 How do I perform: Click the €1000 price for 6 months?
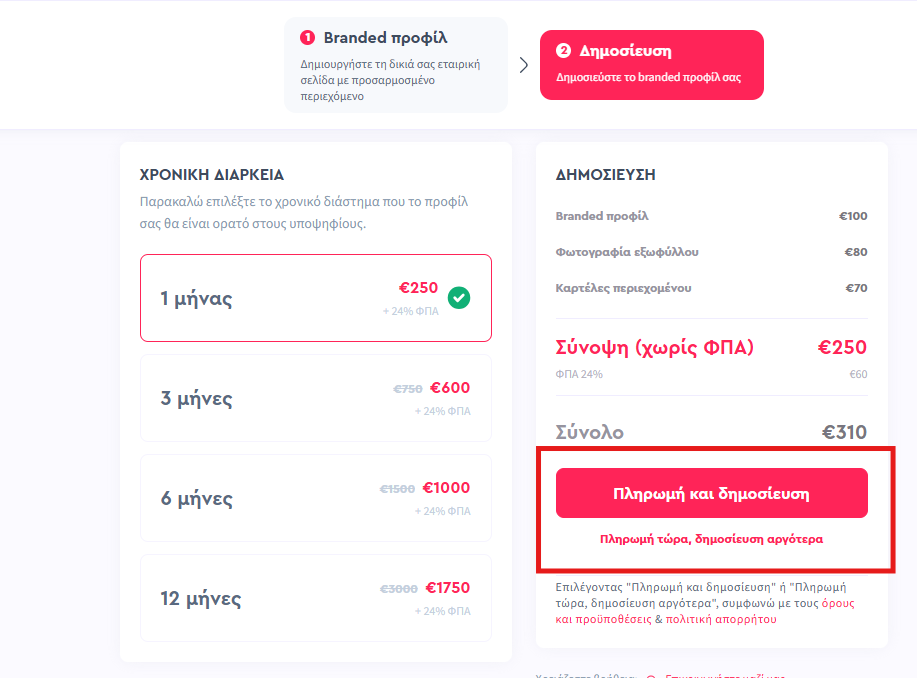click(446, 488)
